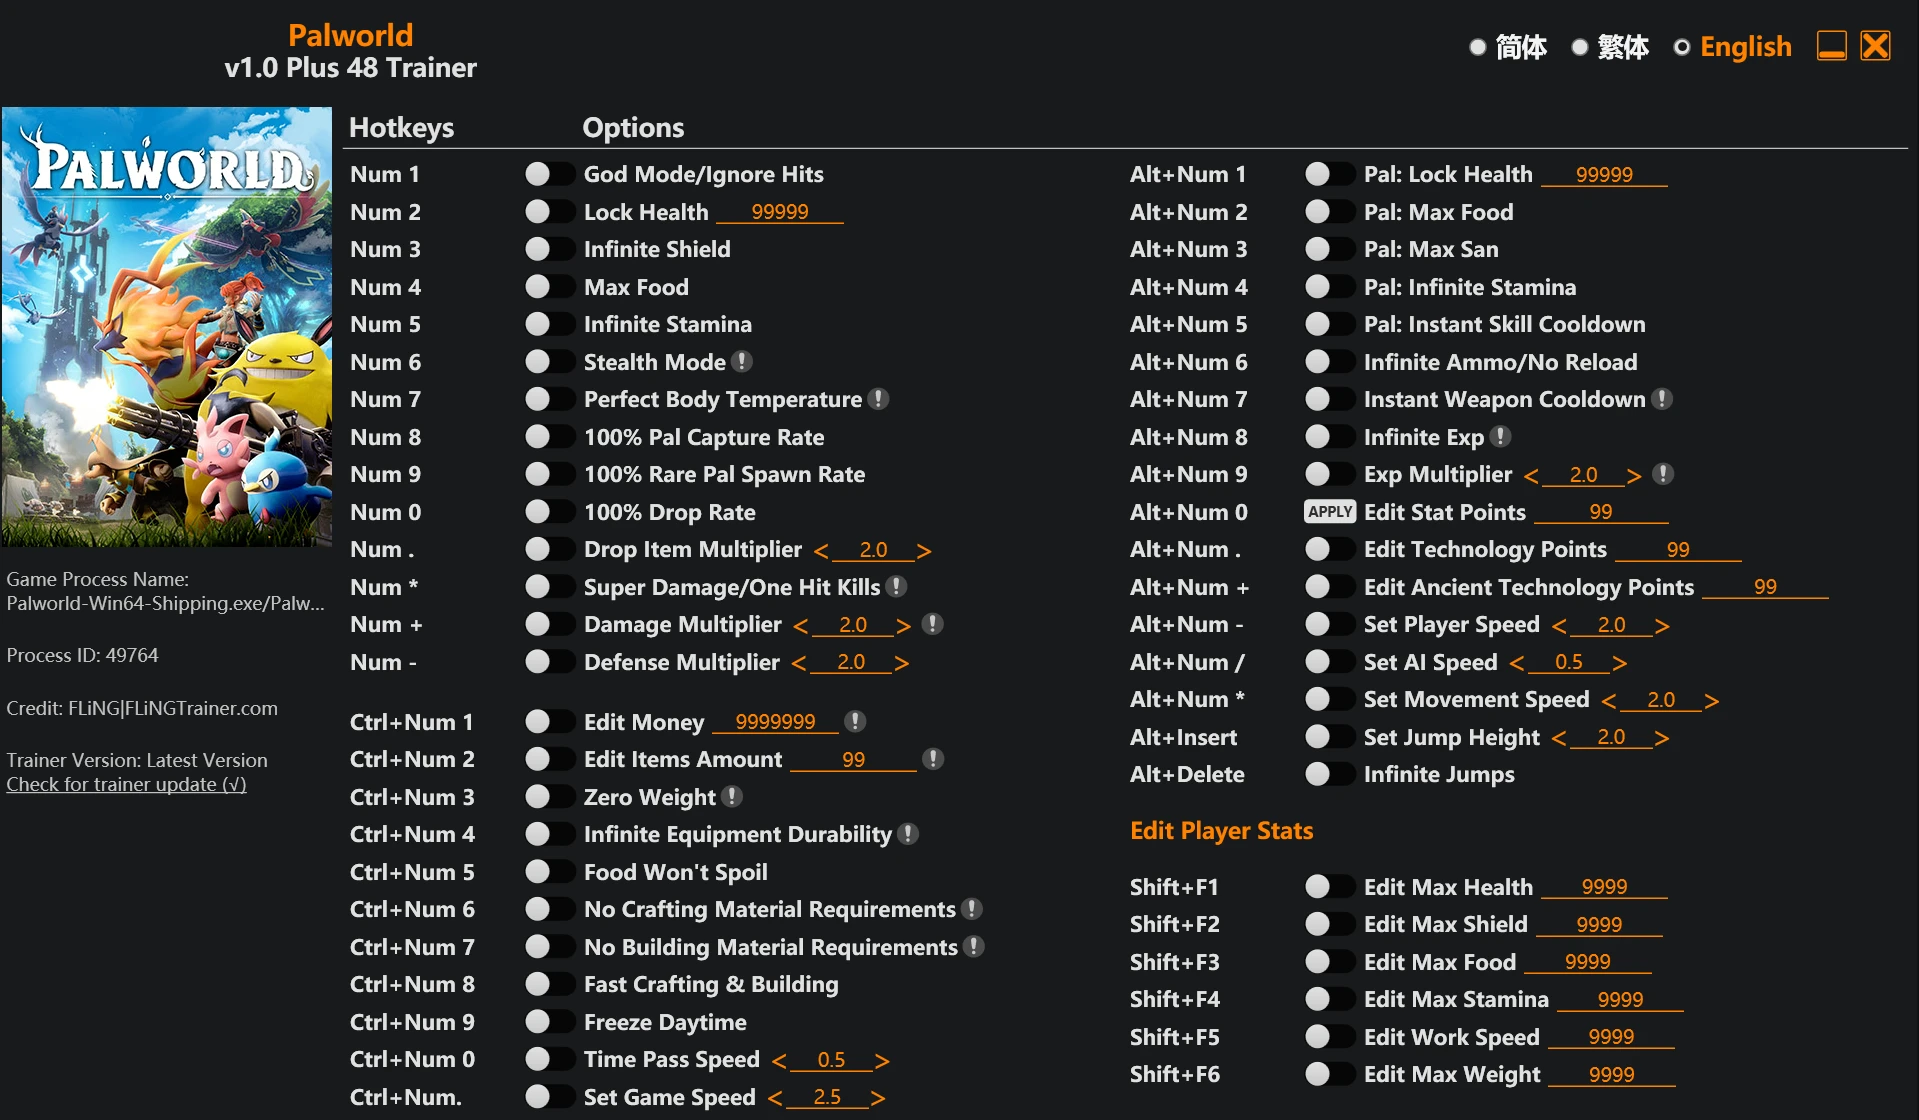Click the Infinite Equipment Durability info icon

[x=907, y=834]
